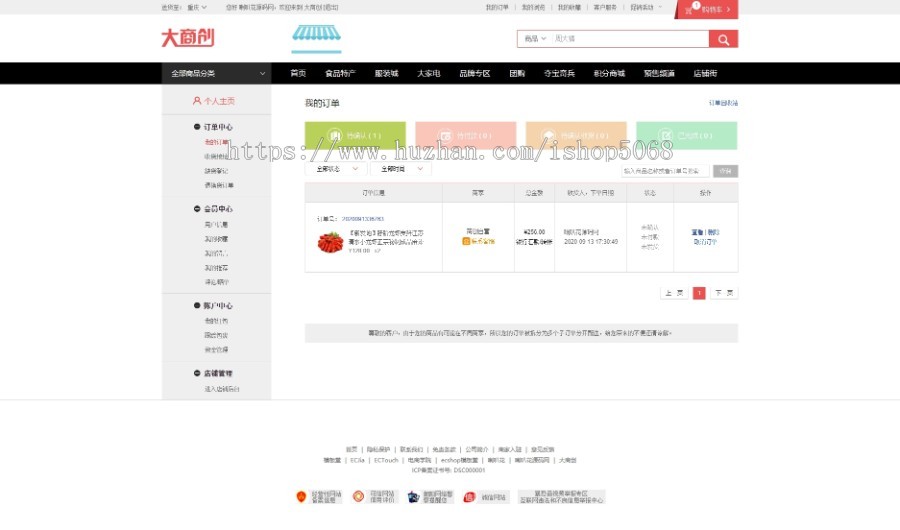900x530 pixels.
Task: Click the blue awning shop icon
Action: pyautogui.click(x=316, y=37)
